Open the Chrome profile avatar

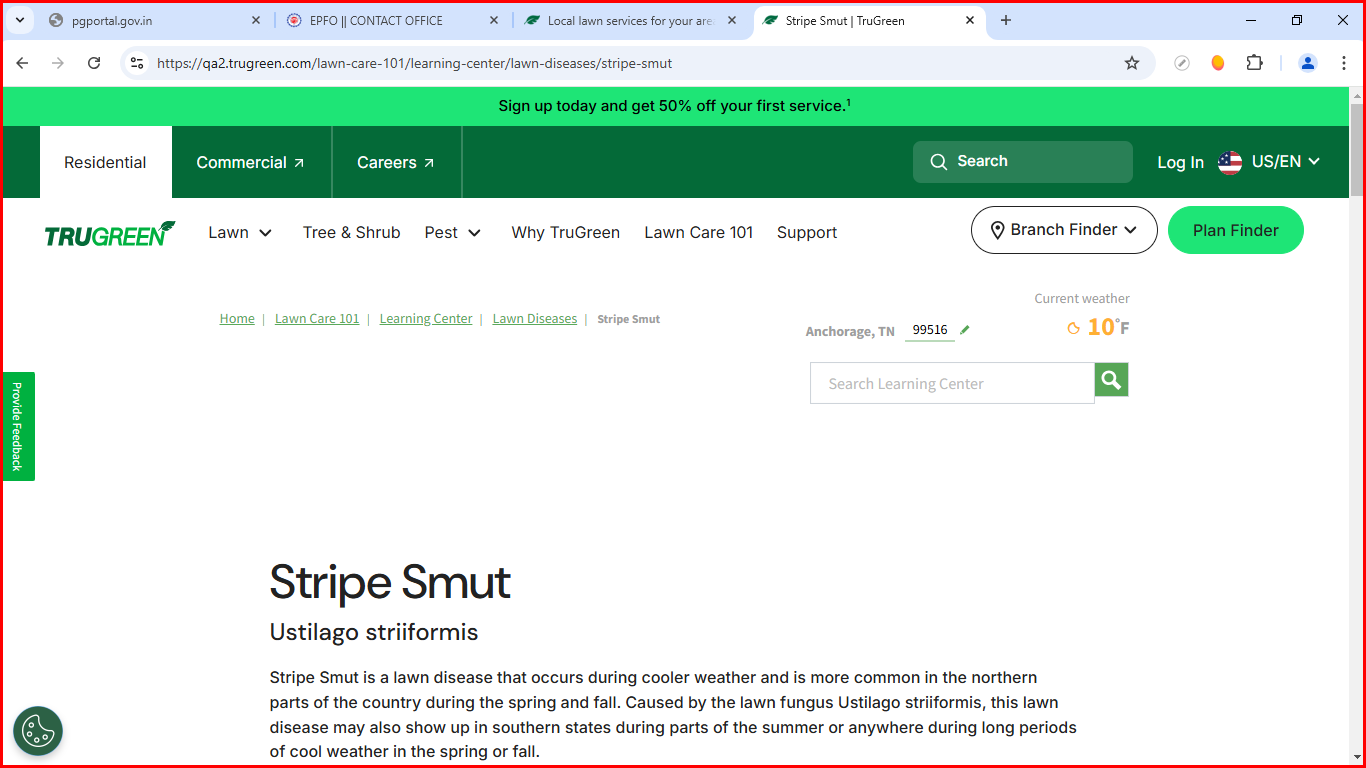coord(1308,63)
